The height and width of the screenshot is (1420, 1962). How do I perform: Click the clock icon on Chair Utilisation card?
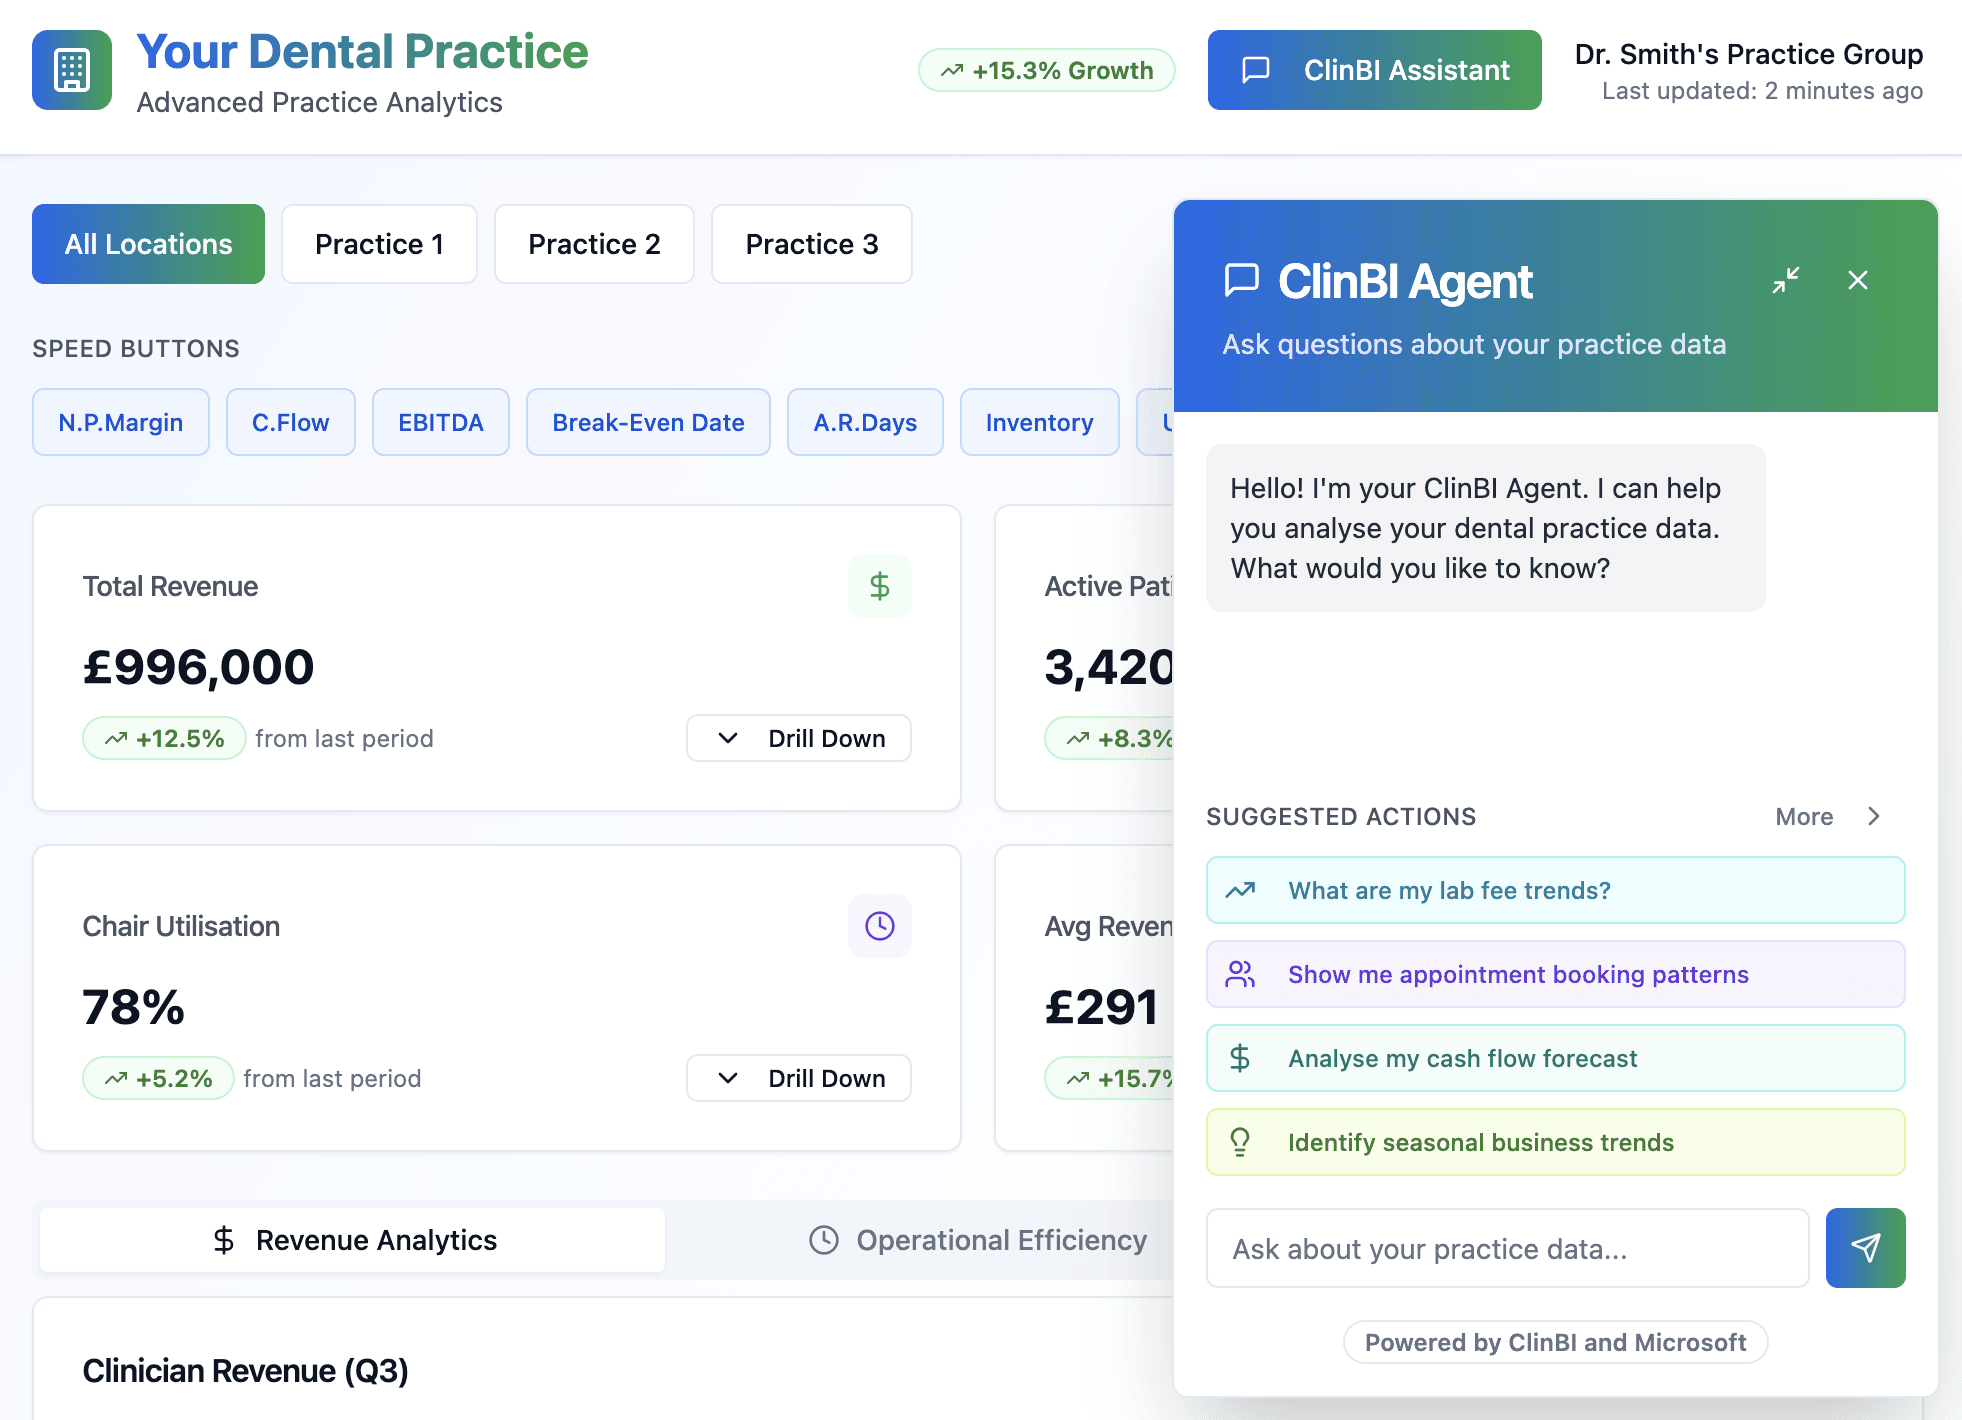tap(879, 926)
